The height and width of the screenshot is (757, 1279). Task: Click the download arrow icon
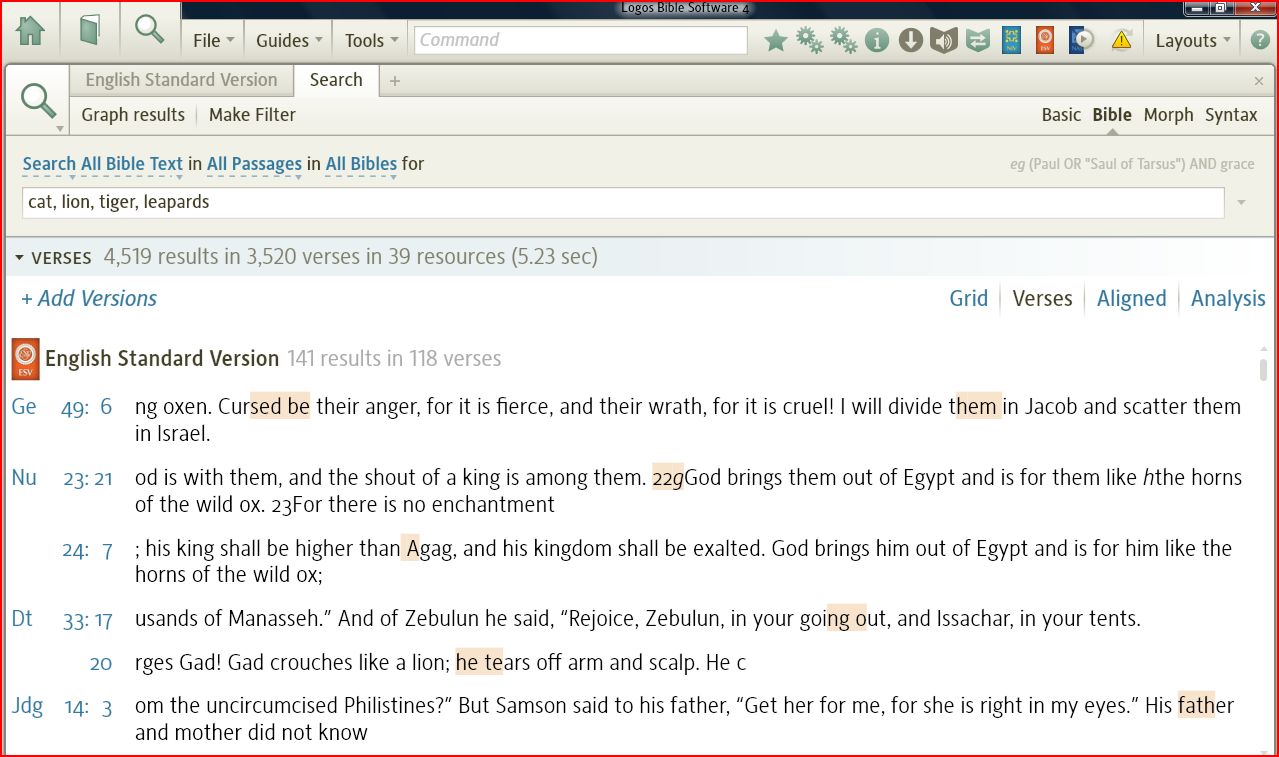910,40
